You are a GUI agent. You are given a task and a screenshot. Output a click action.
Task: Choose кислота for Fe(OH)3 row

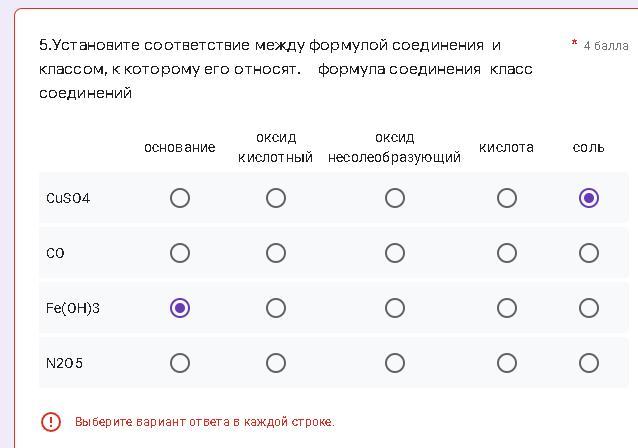(507, 308)
